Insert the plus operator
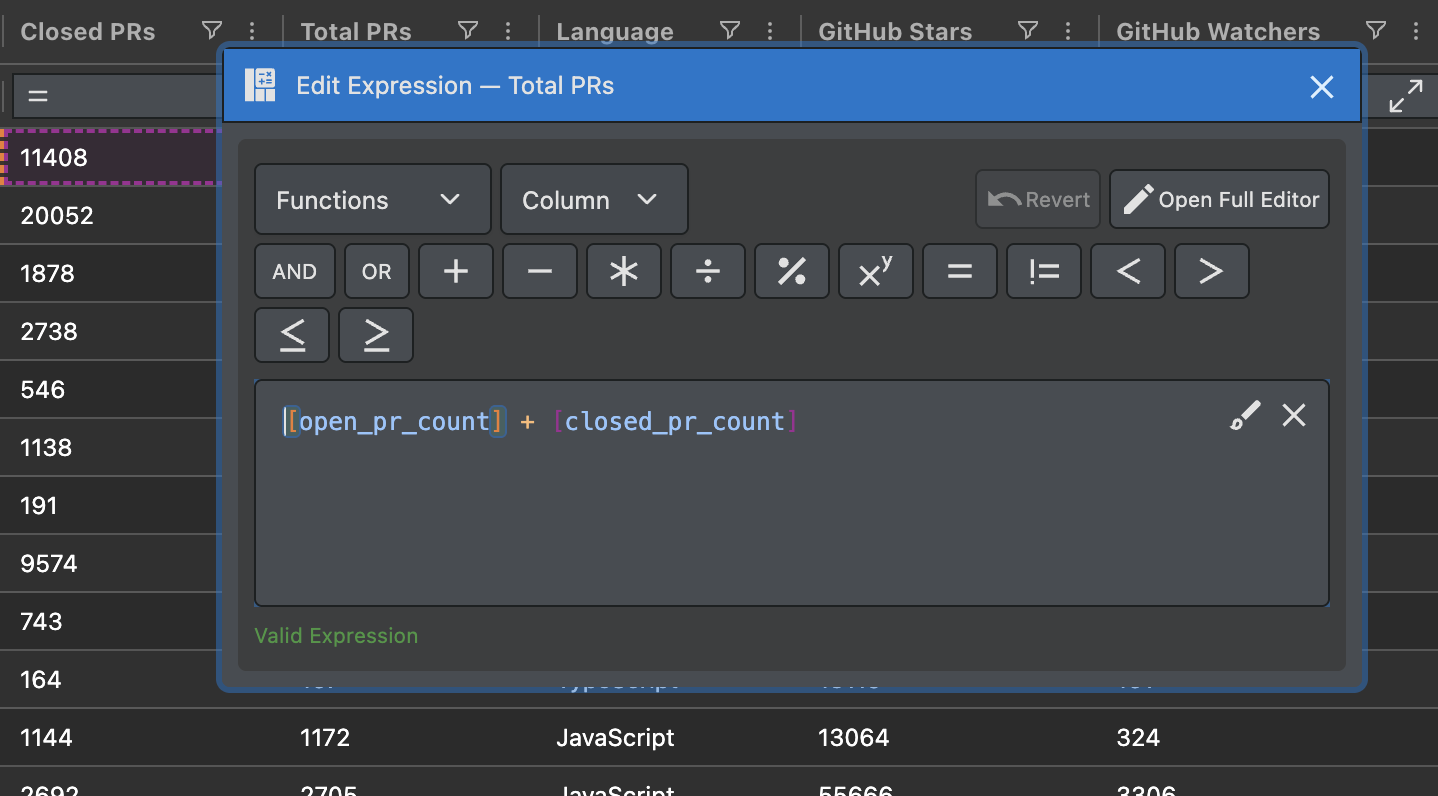This screenshot has width=1438, height=796. (456, 271)
